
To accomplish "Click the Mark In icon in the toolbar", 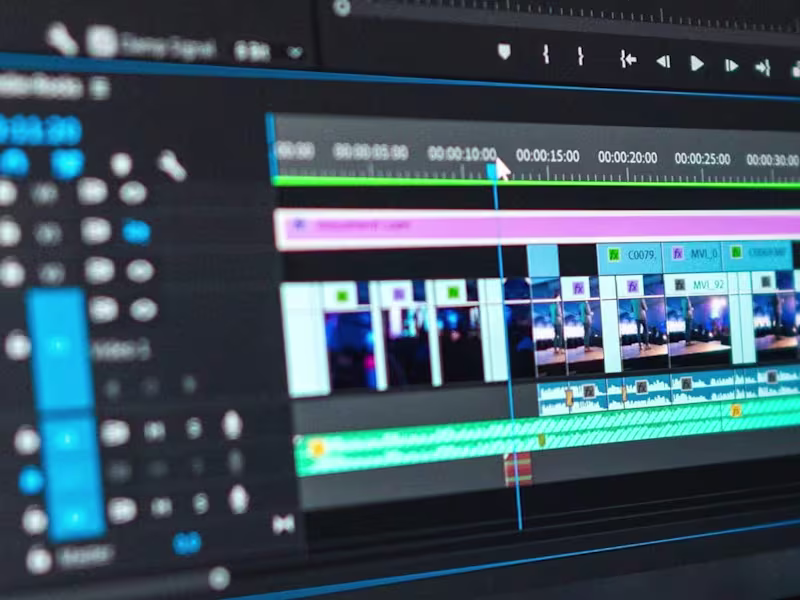I will tap(546, 53).
